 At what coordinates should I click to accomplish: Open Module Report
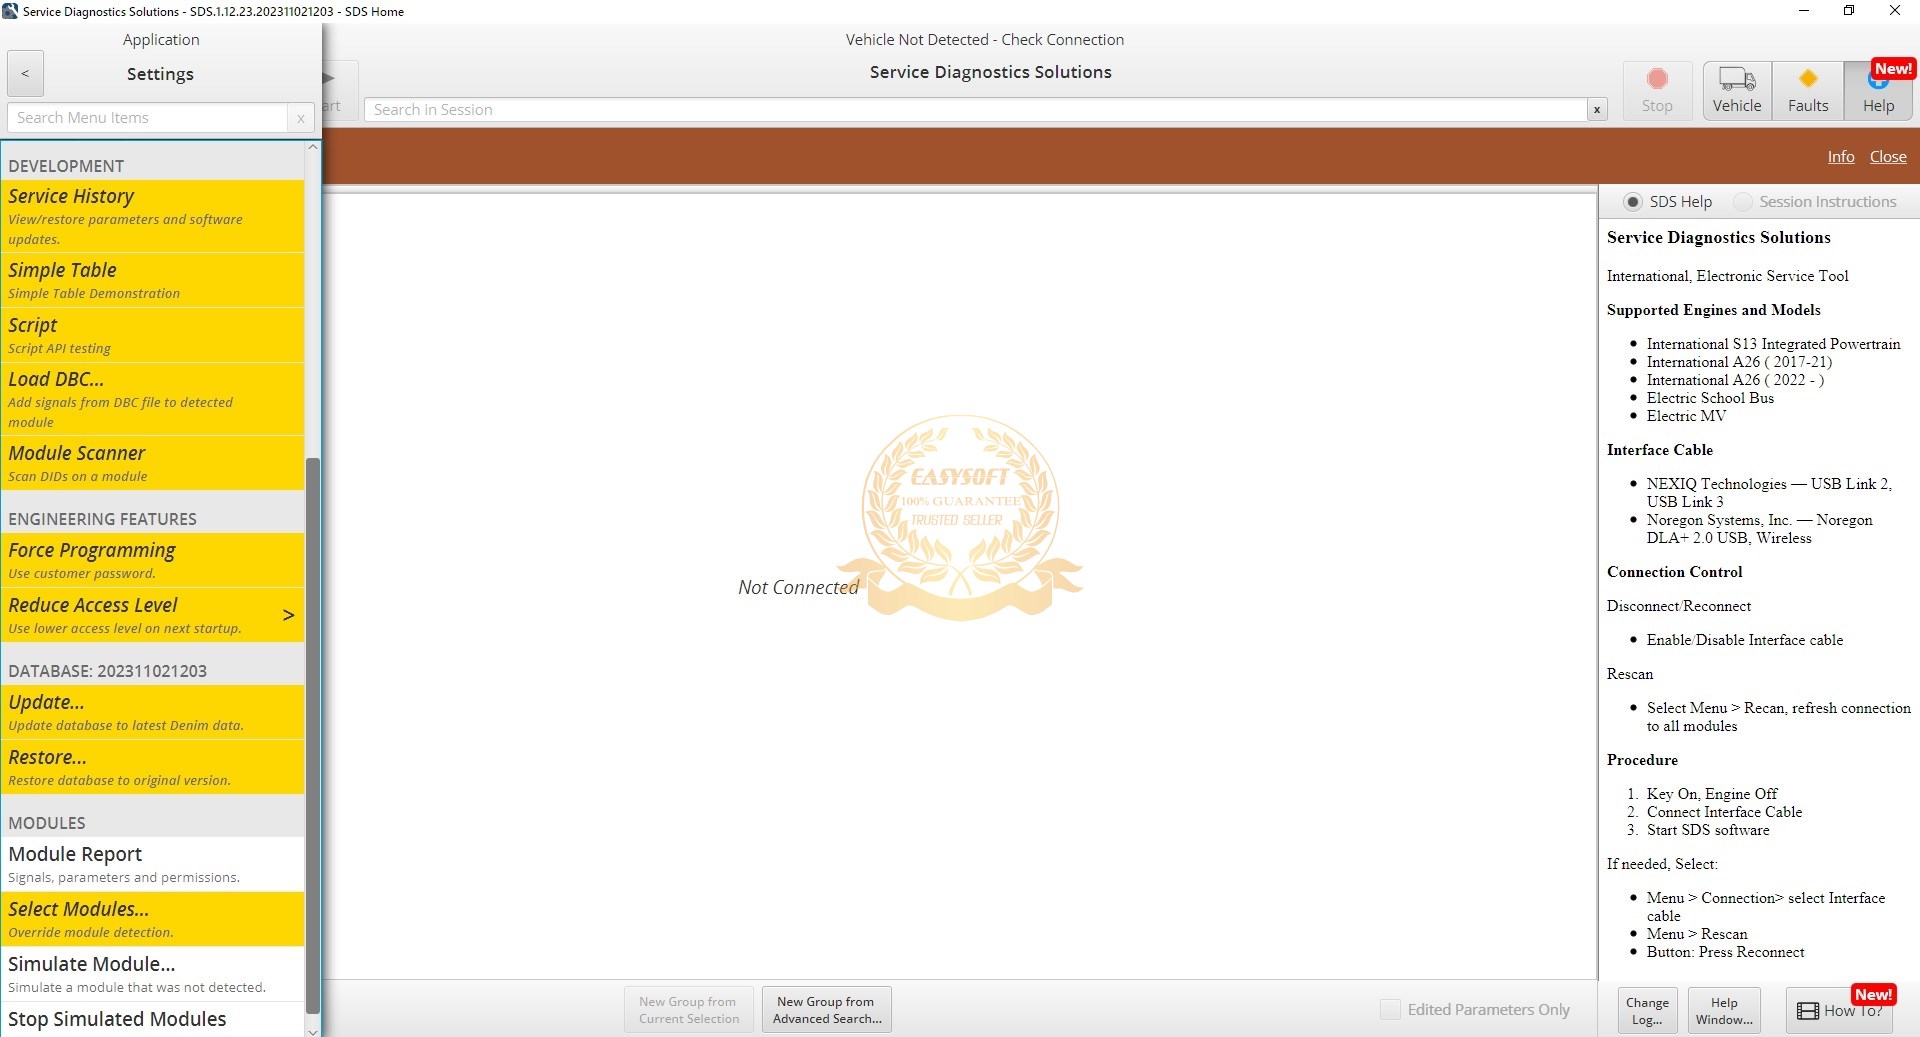153,864
